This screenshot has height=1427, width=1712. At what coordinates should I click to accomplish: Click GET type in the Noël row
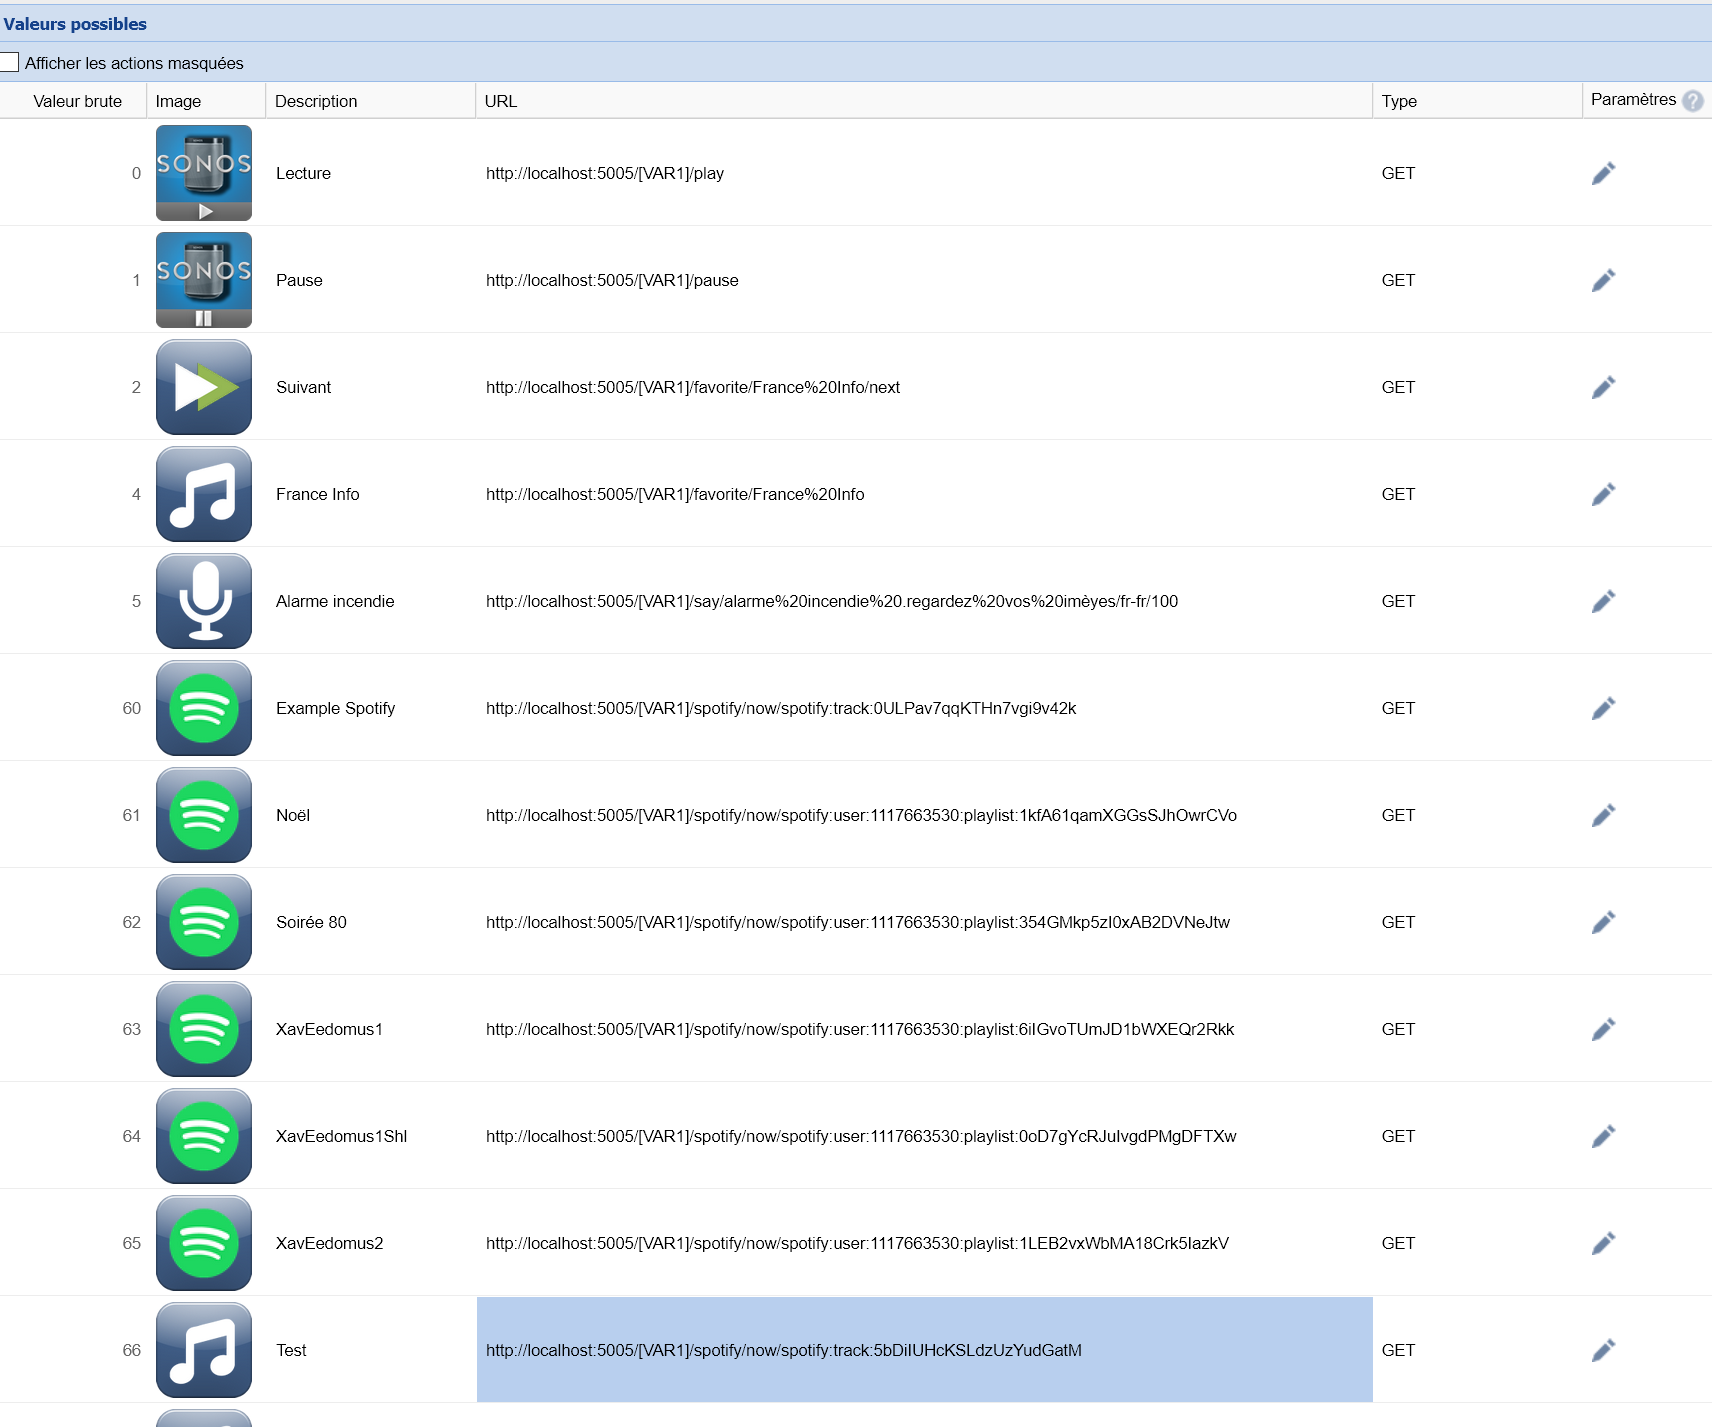pos(1398,815)
